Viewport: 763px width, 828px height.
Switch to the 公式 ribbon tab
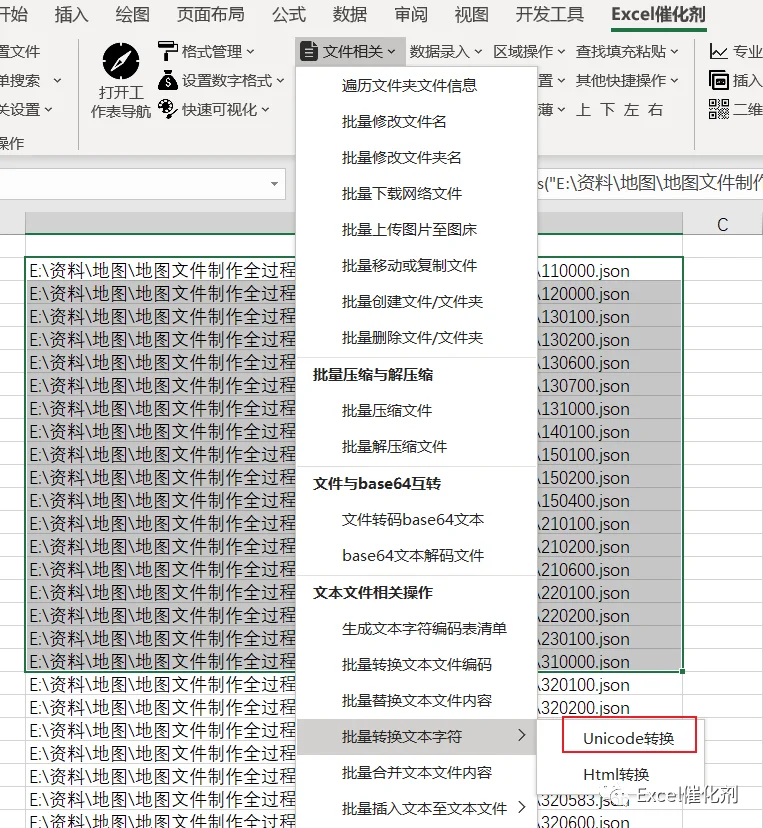(x=289, y=15)
